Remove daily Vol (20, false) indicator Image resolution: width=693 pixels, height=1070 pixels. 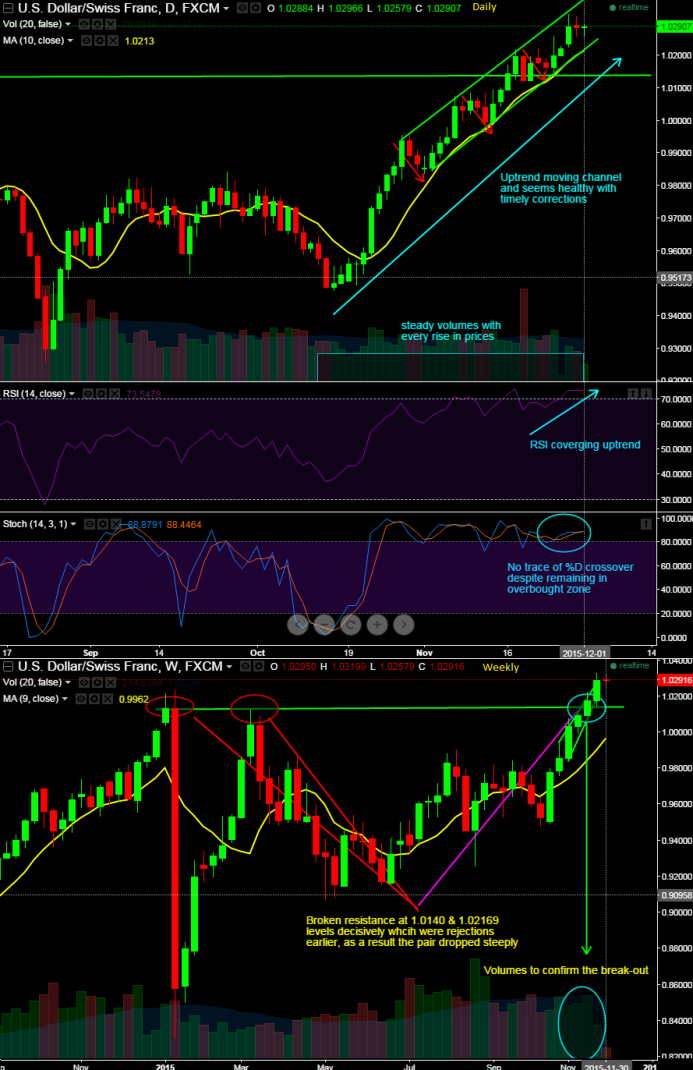coord(109,24)
